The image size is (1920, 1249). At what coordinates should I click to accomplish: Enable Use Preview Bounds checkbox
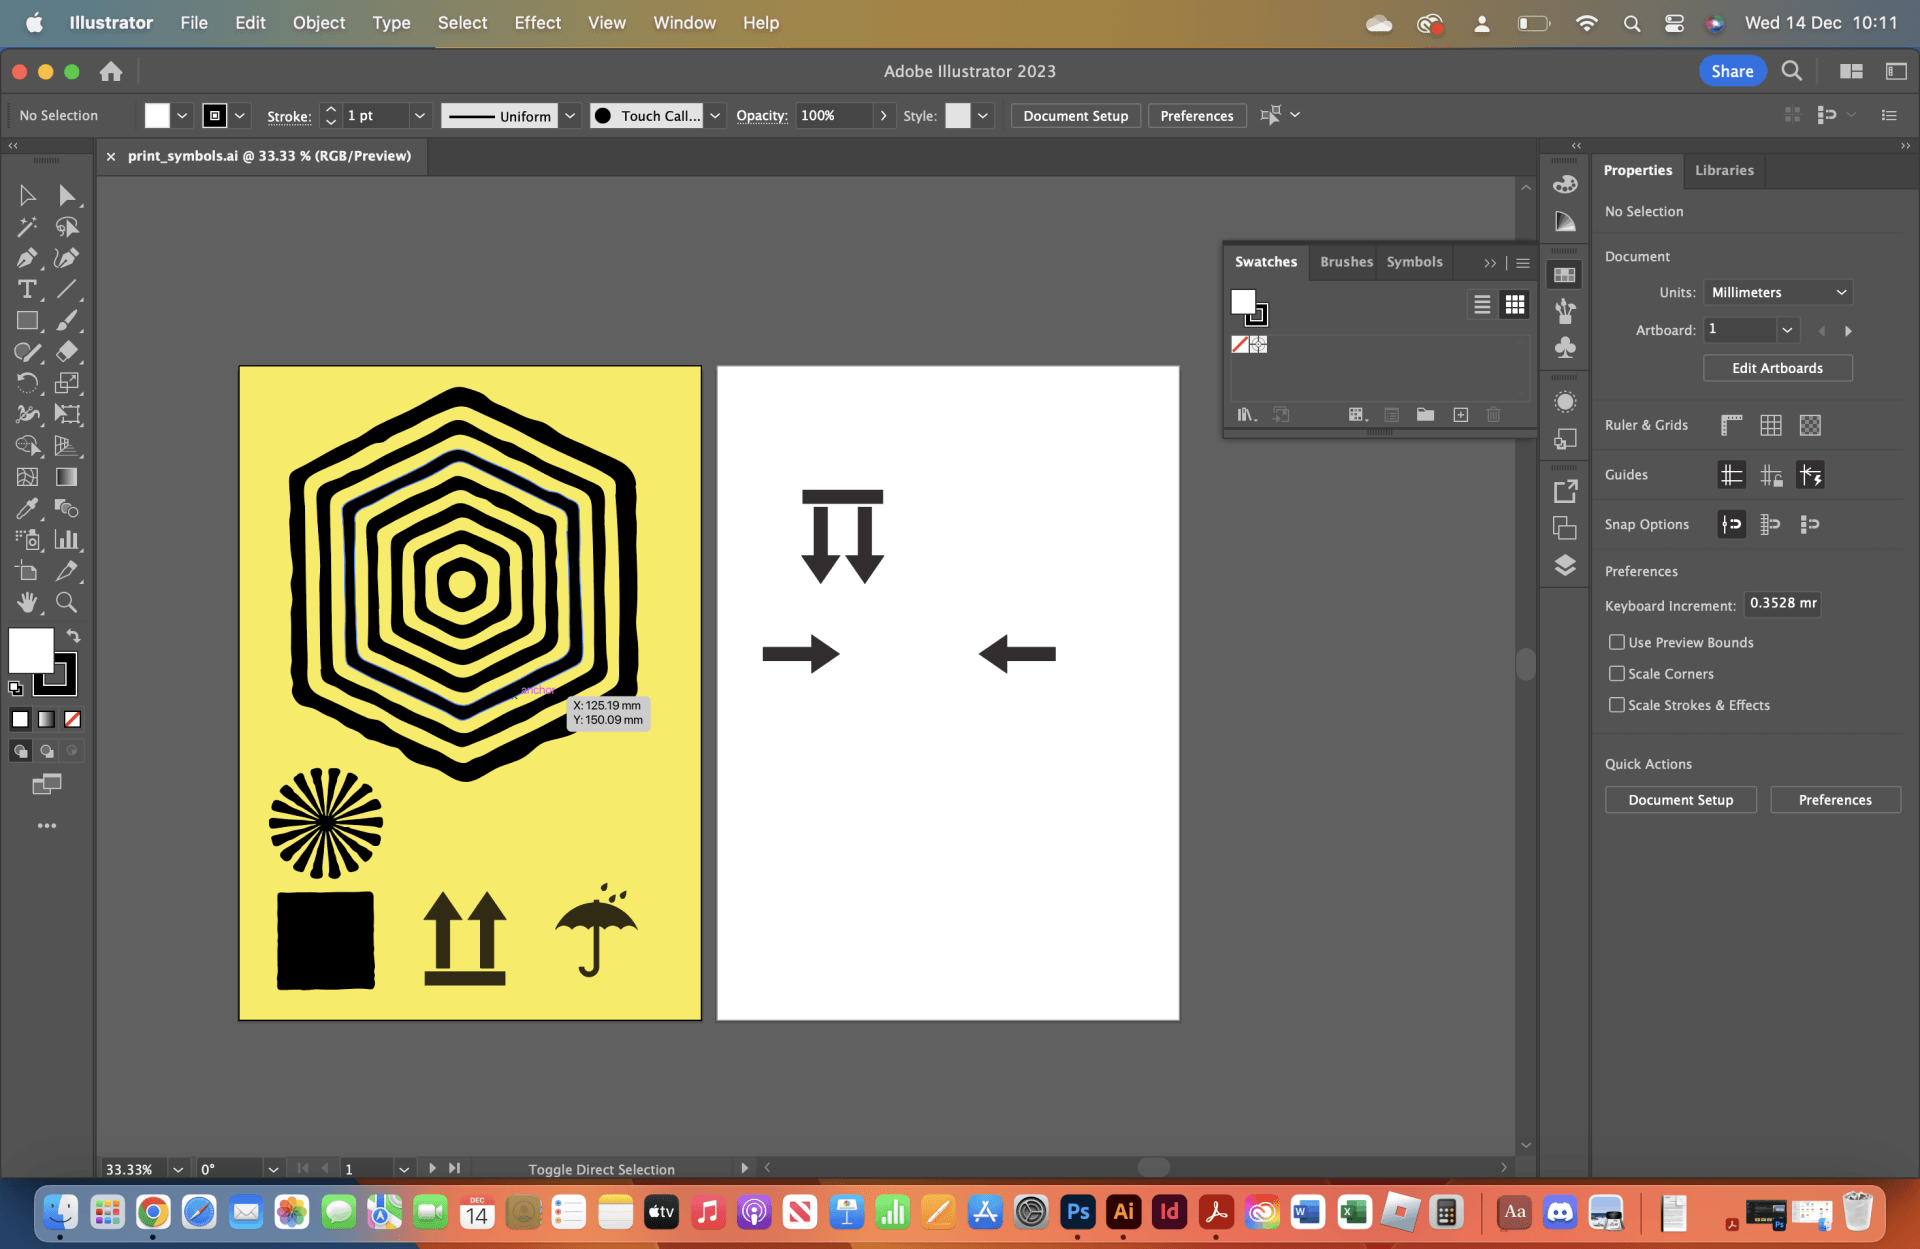(x=1616, y=642)
